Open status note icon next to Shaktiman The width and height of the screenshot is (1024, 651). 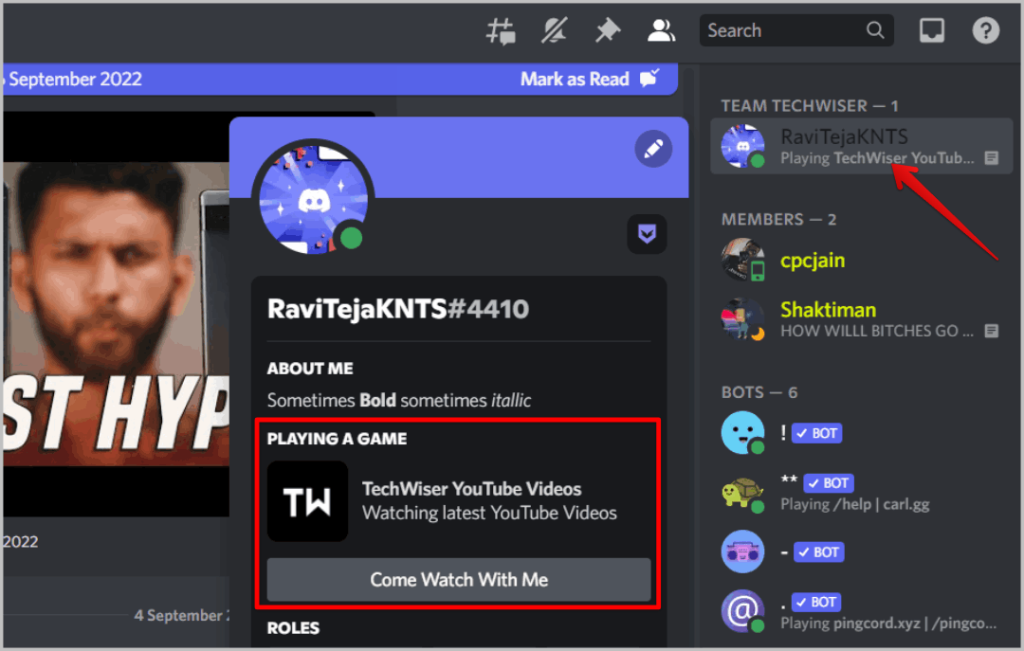point(991,331)
